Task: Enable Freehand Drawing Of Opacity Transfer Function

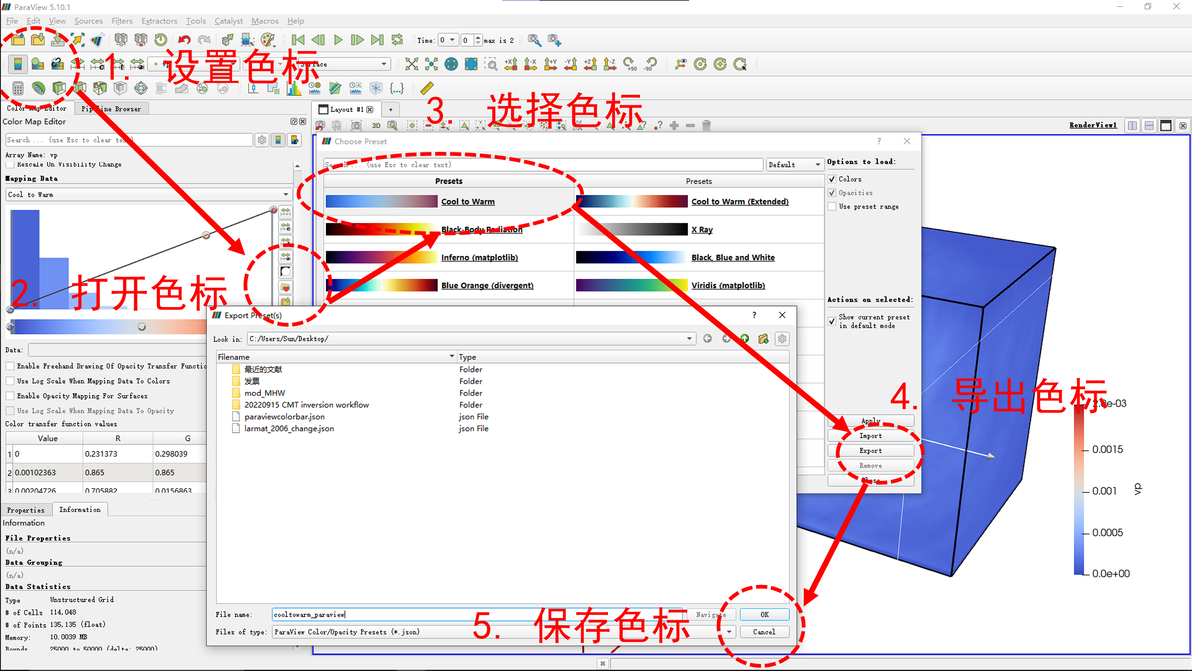Action: pos(10,366)
